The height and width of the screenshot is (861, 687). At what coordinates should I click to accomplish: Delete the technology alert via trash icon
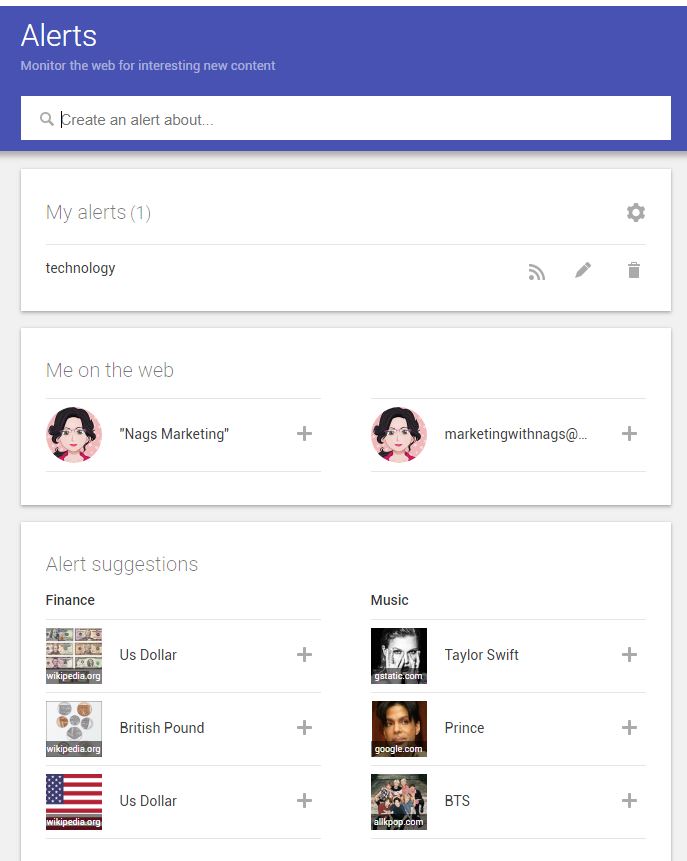coord(634,270)
